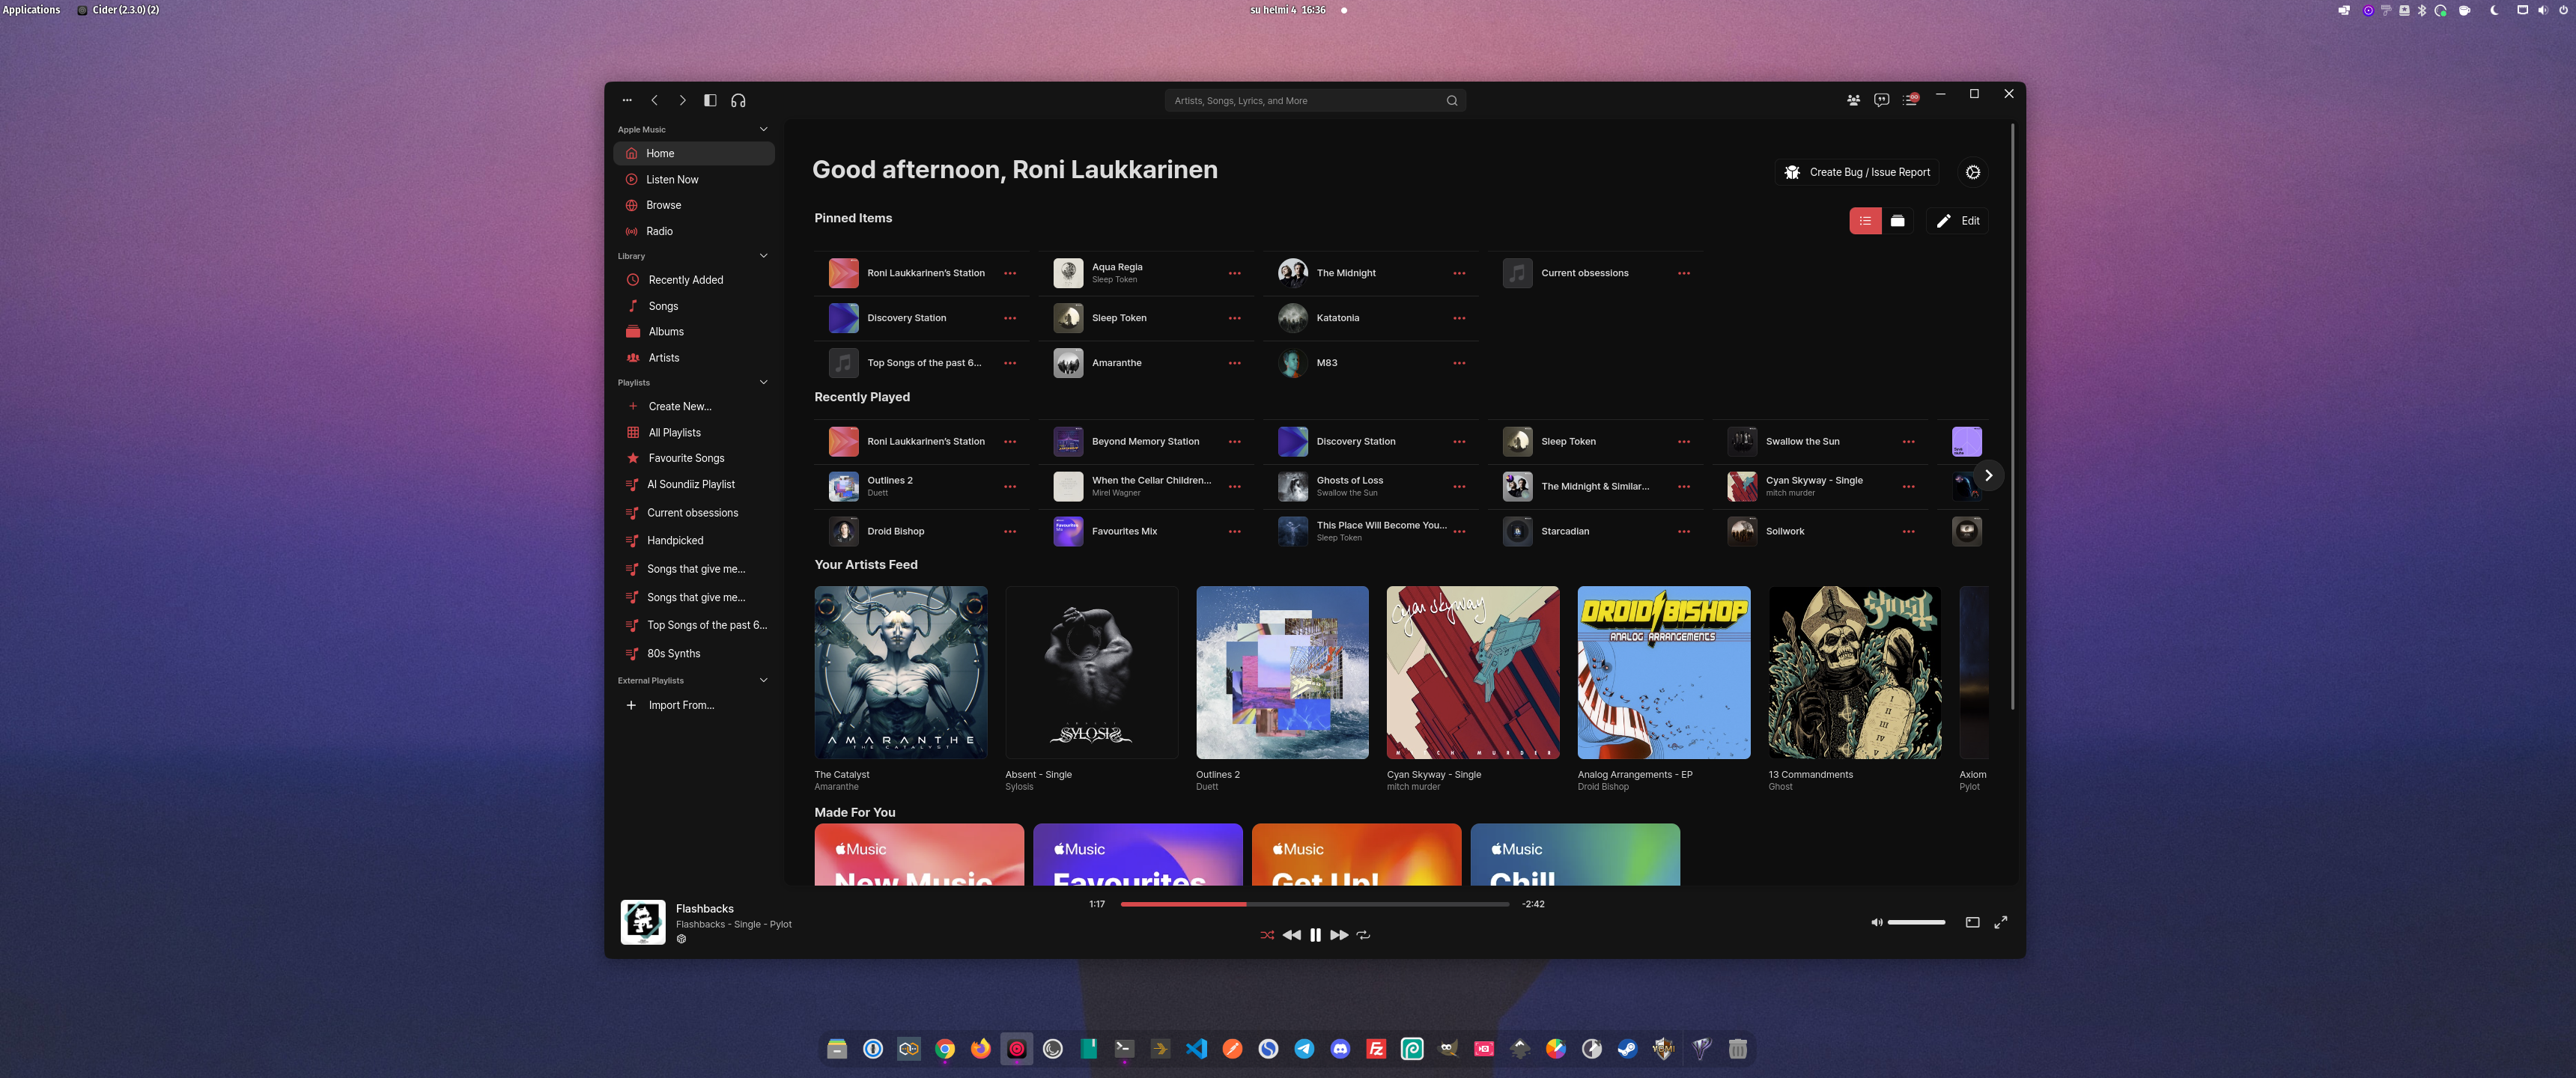Image resolution: width=2576 pixels, height=1078 pixels.
Task: Switch pinned items to card view
Action: [1897, 221]
